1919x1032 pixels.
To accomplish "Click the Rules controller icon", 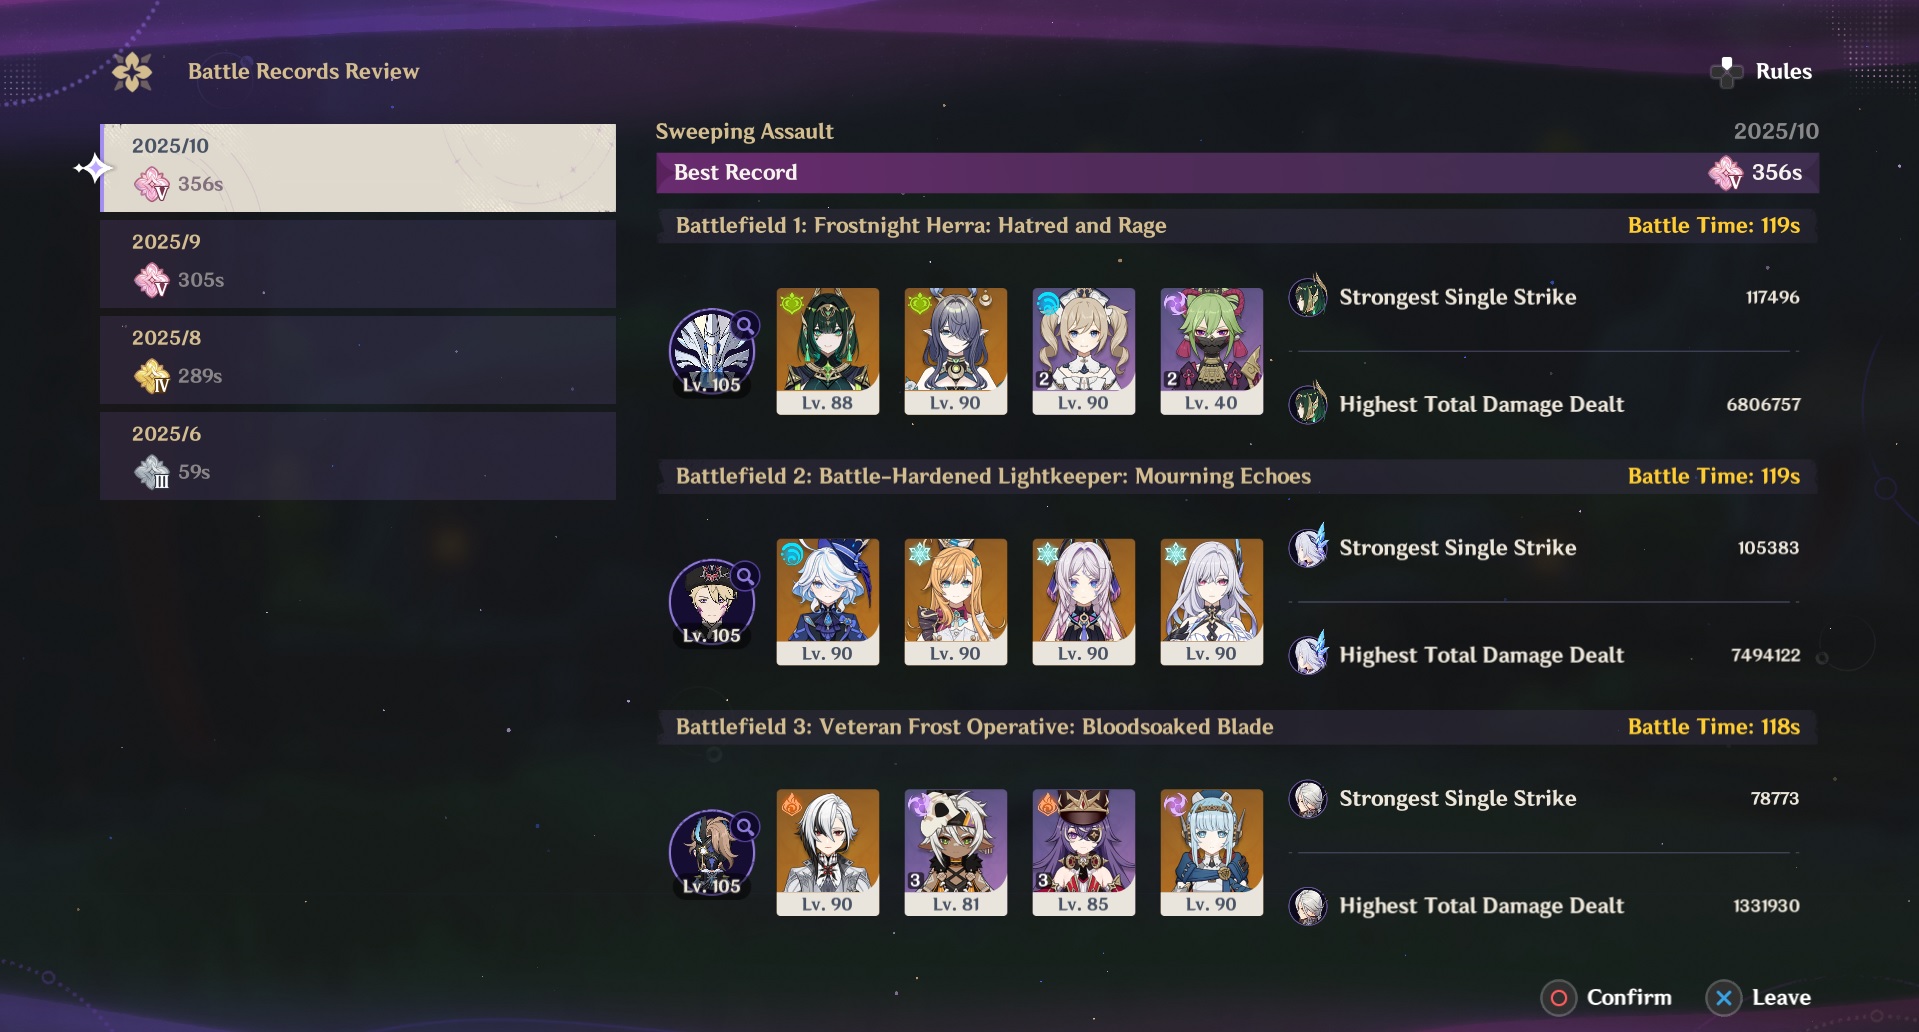I will [1727, 72].
